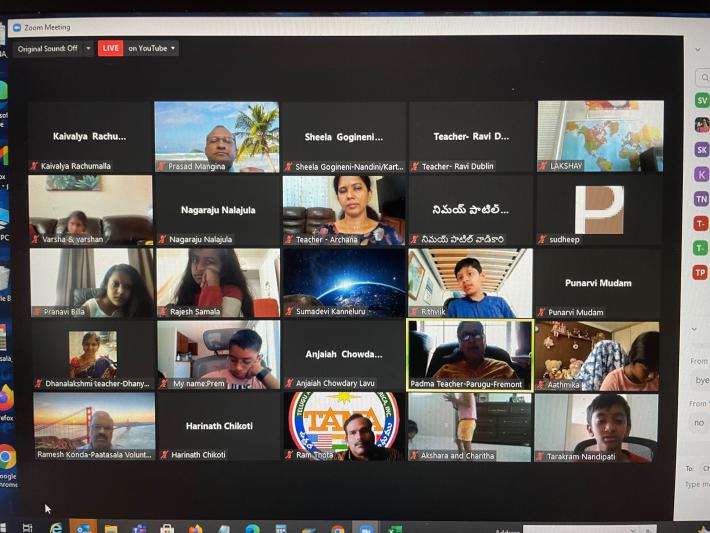Select the Ramesh Konda-Paatasala Volunteer bridge tile
Screen dimensions: 710x533
94,426
